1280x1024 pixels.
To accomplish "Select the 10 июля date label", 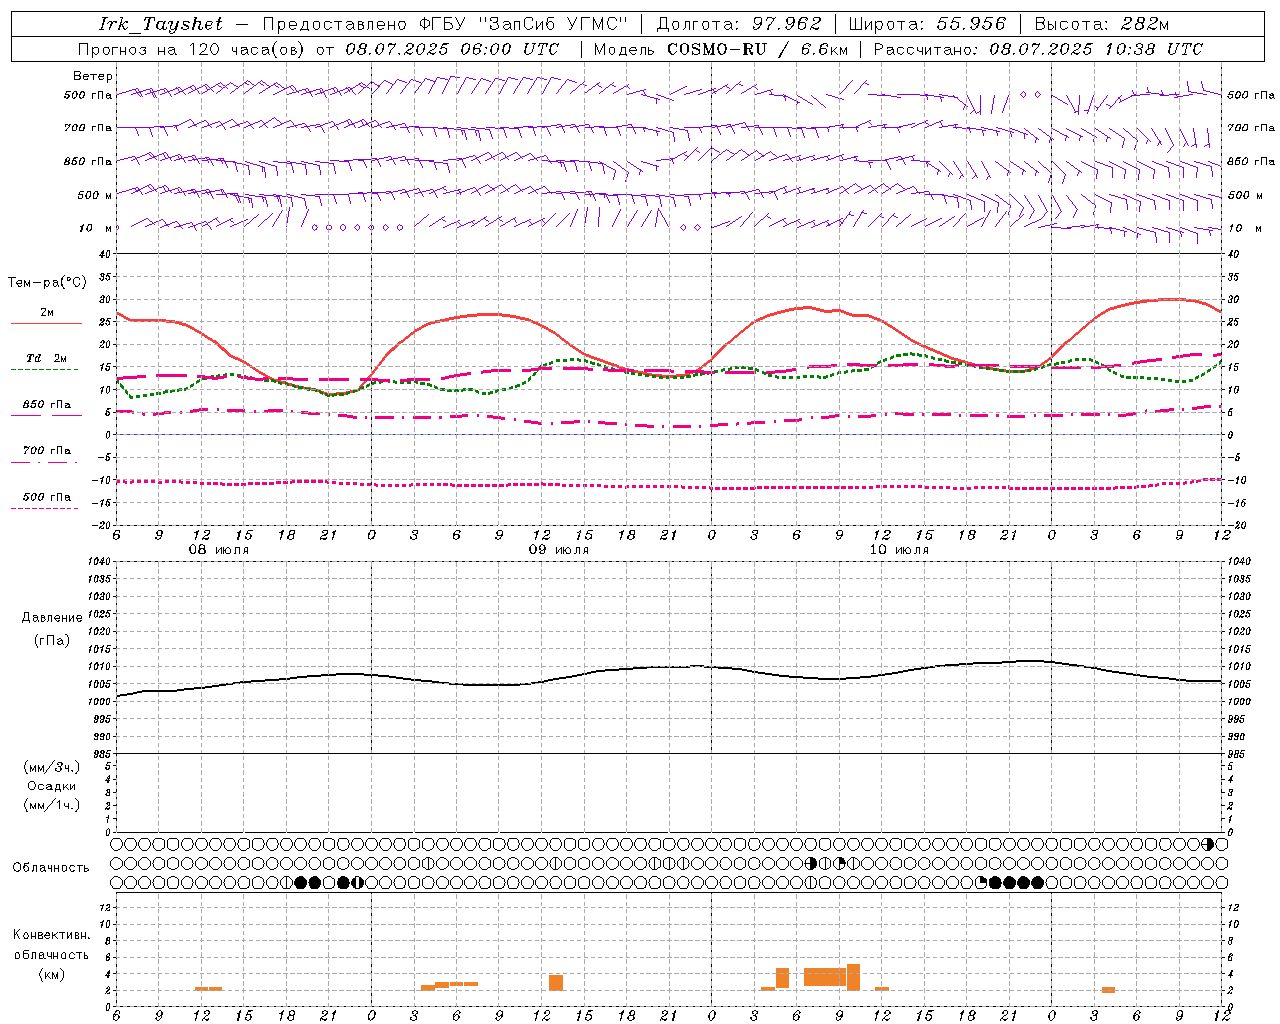I will (899, 550).
